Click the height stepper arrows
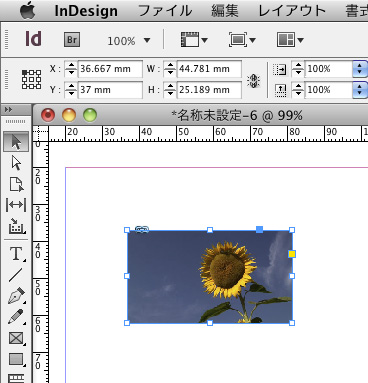368x383 pixels. pos(170,90)
